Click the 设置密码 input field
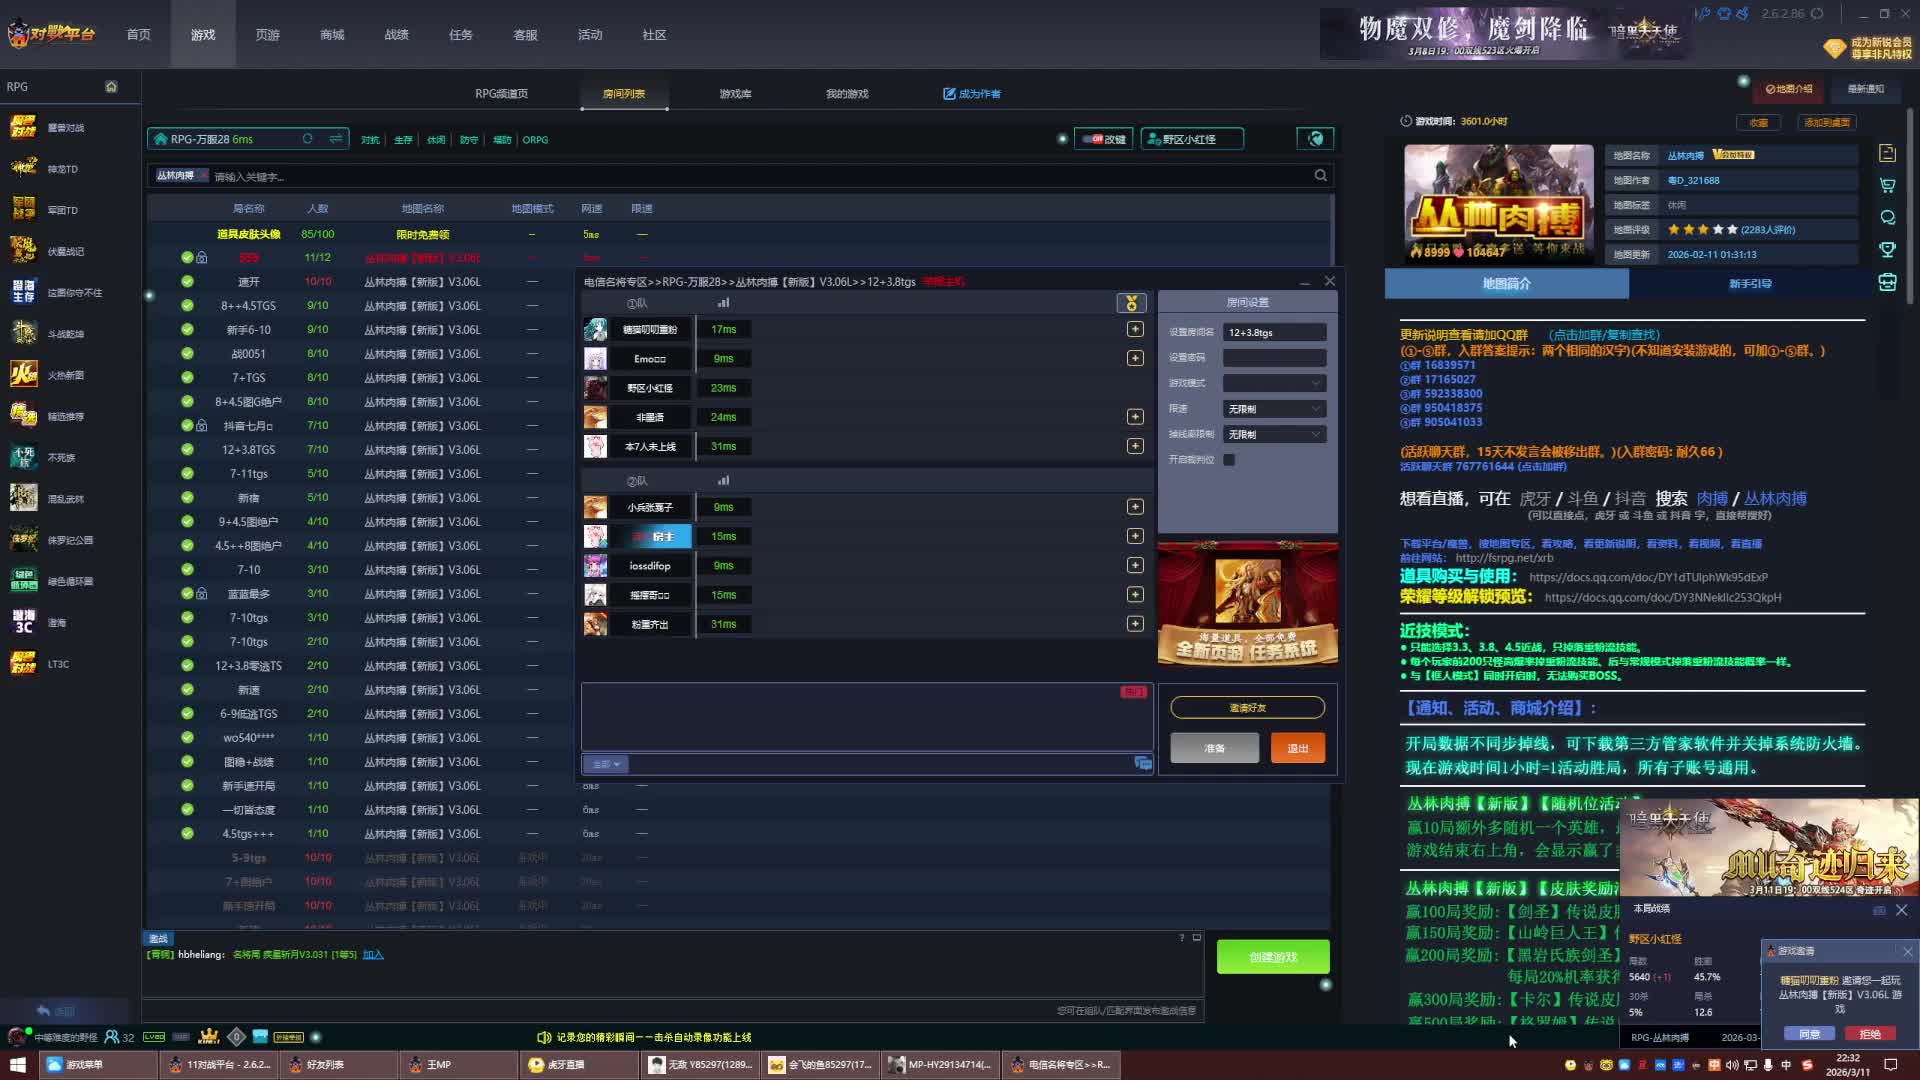Image resolution: width=1920 pixels, height=1080 pixels. tap(1274, 358)
